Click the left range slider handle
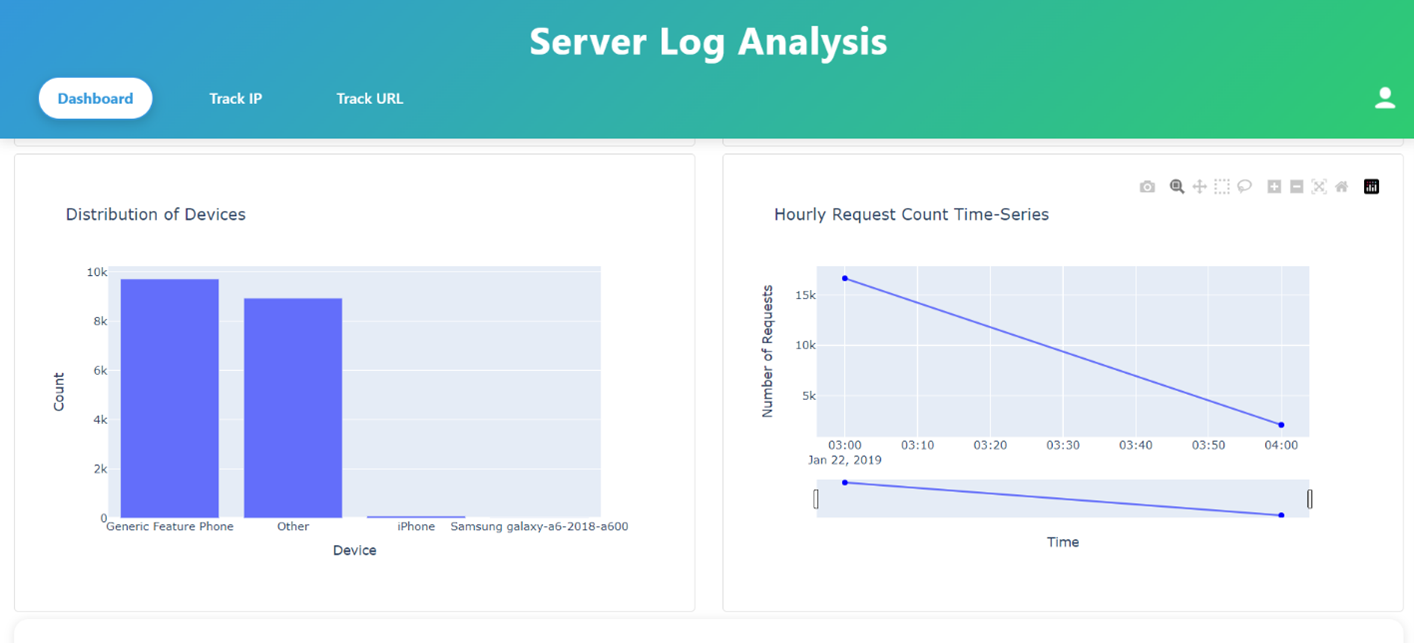 (816, 498)
